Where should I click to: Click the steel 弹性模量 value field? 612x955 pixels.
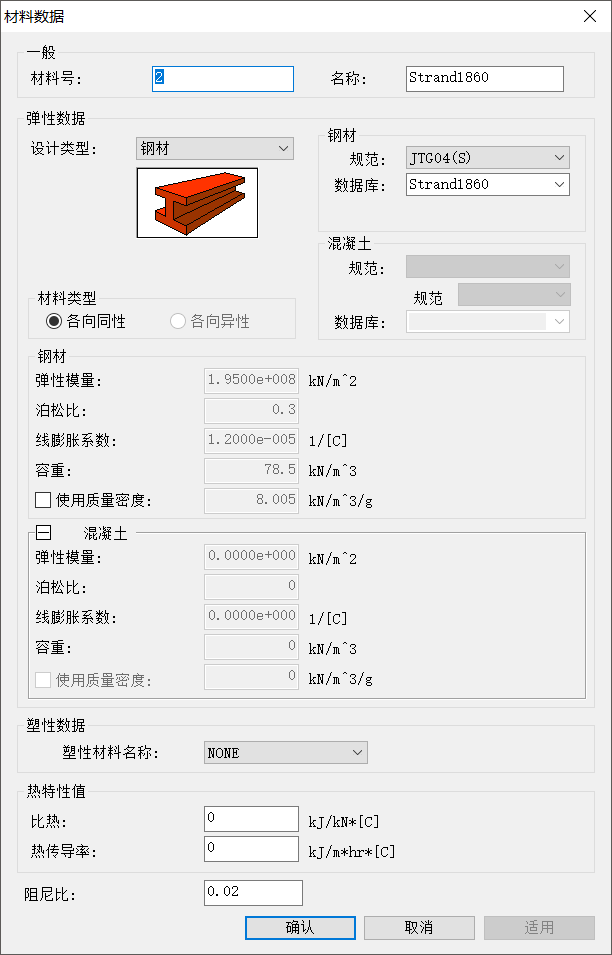tap(251, 380)
